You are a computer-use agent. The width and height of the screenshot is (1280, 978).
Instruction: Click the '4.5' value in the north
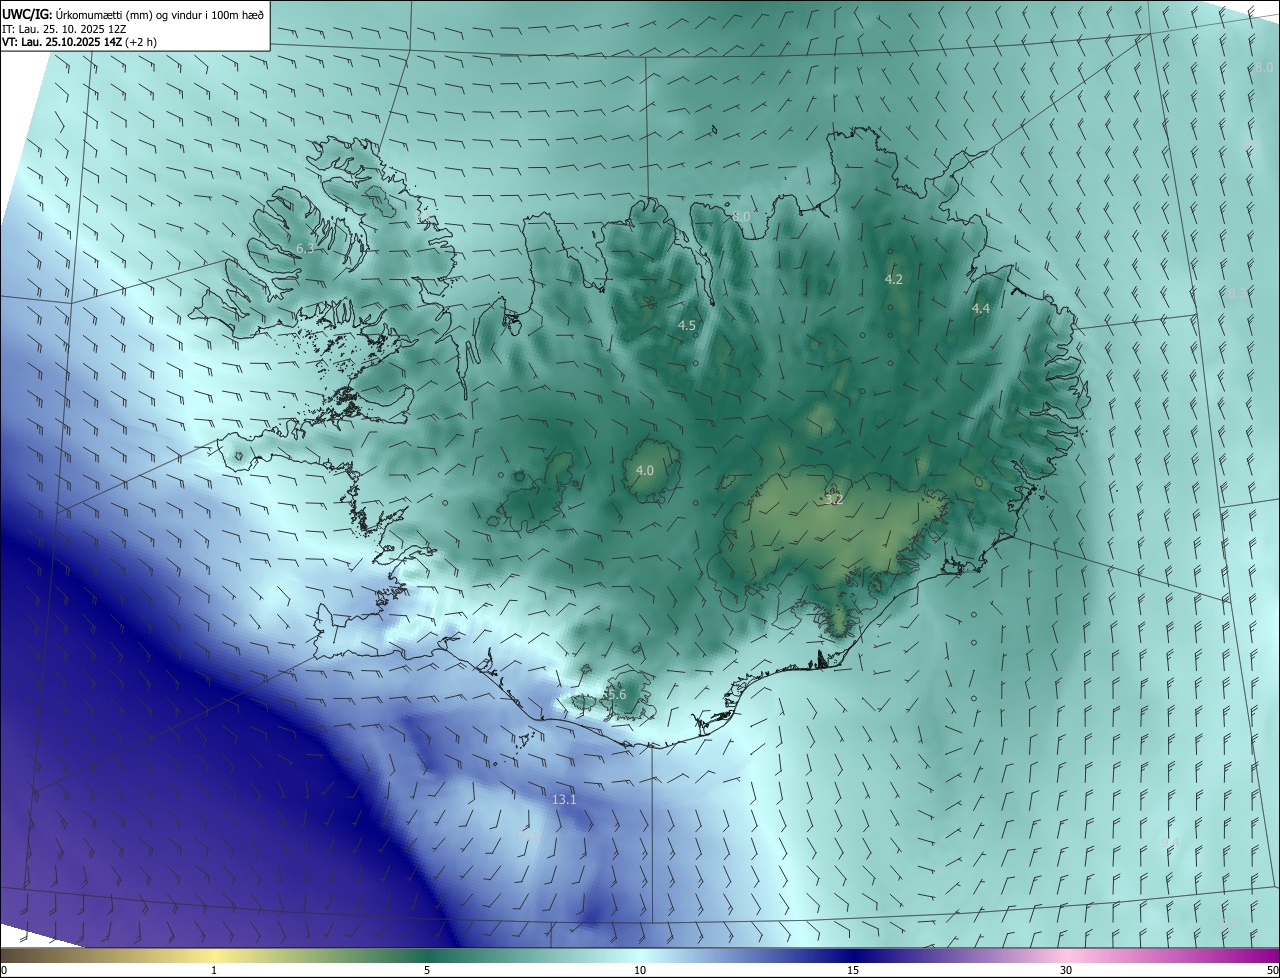point(687,326)
